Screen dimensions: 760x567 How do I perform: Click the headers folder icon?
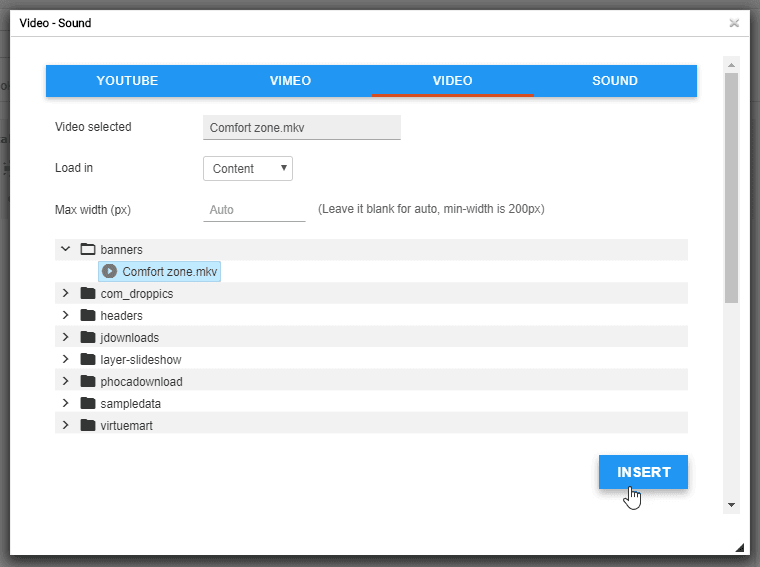coord(87,315)
